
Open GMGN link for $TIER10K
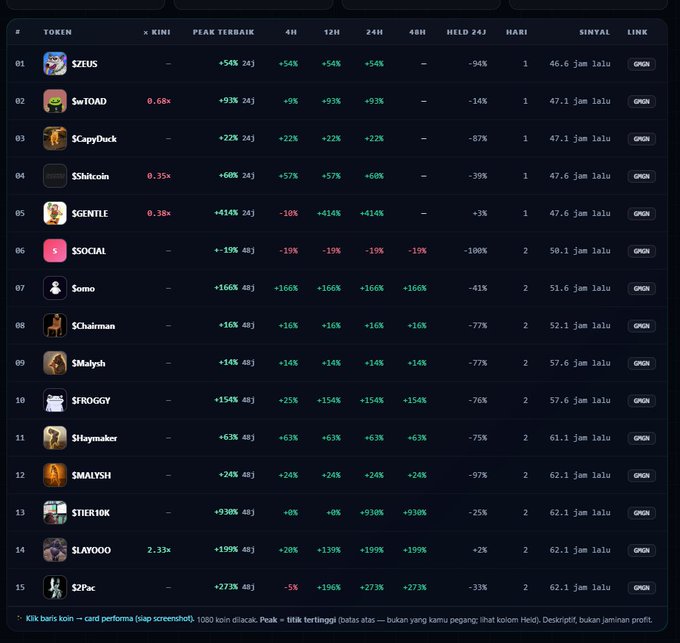[x=641, y=513]
